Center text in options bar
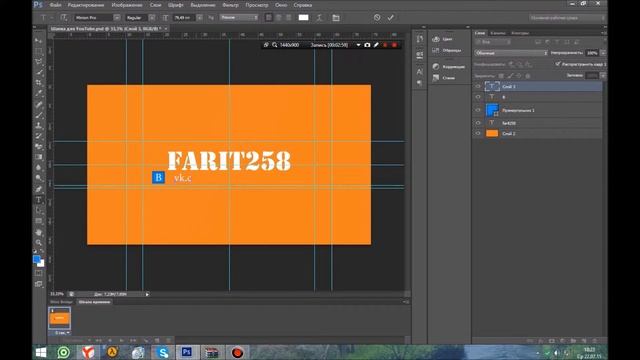 [x=278, y=18]
